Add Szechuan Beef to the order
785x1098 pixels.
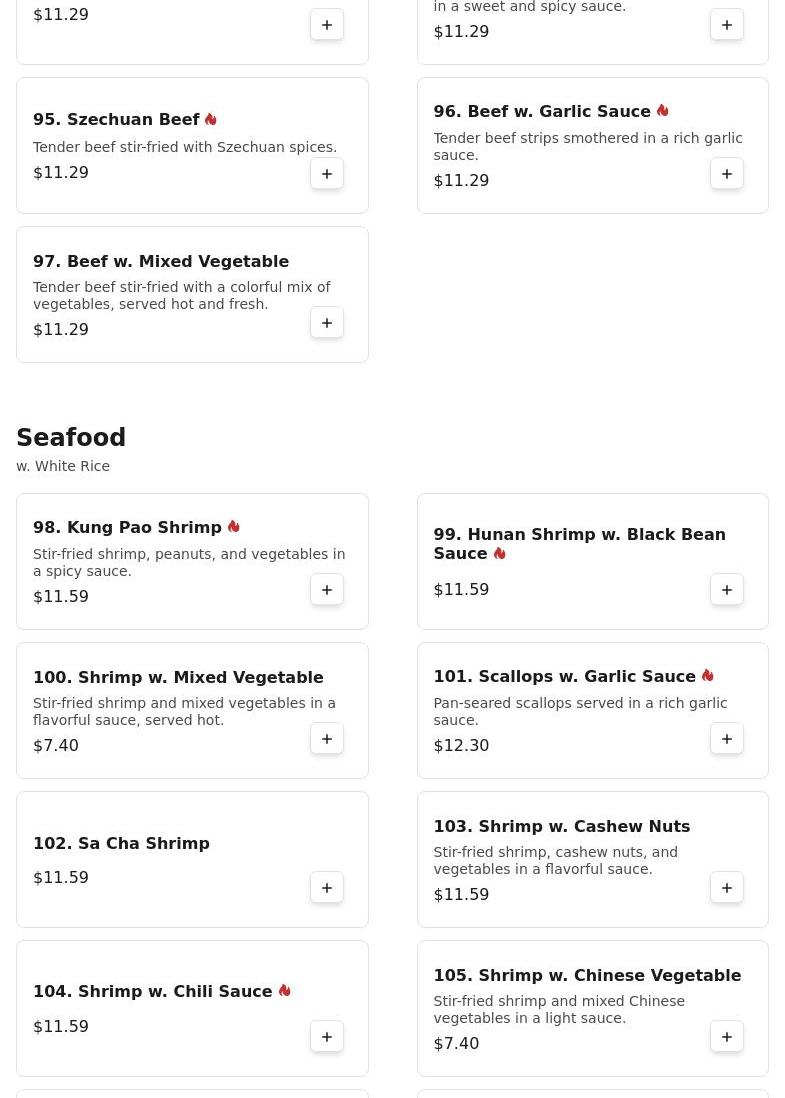[x=327, y=174]
